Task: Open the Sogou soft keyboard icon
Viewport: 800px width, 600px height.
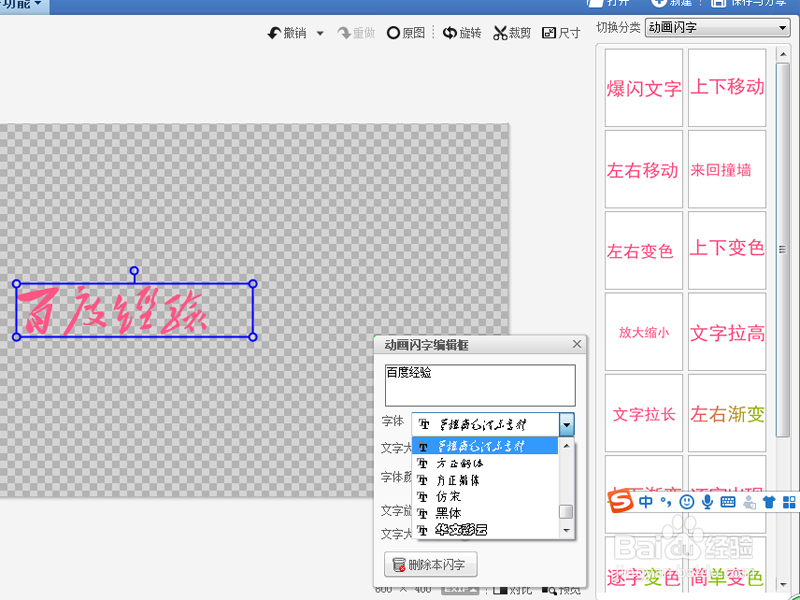Action: pos(728,502)
